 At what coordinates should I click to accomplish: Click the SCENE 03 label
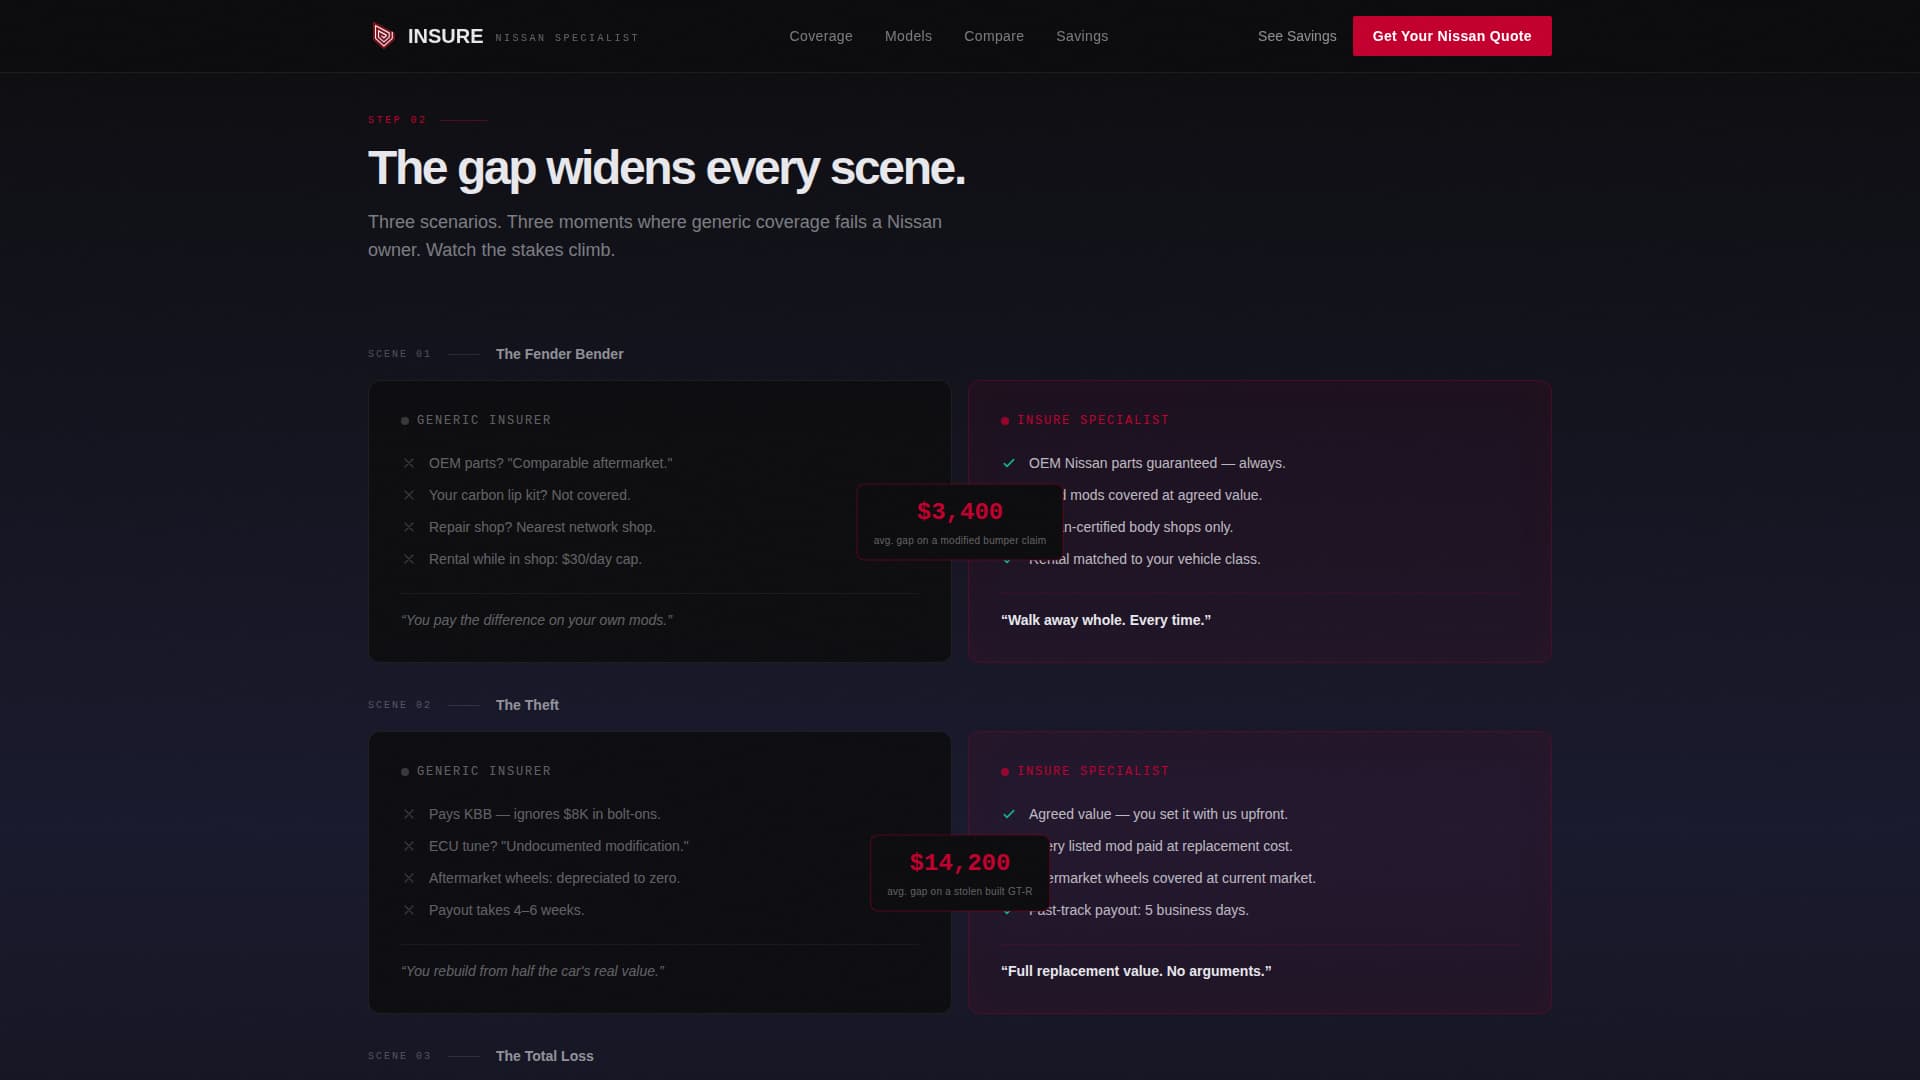[399, 1056]
